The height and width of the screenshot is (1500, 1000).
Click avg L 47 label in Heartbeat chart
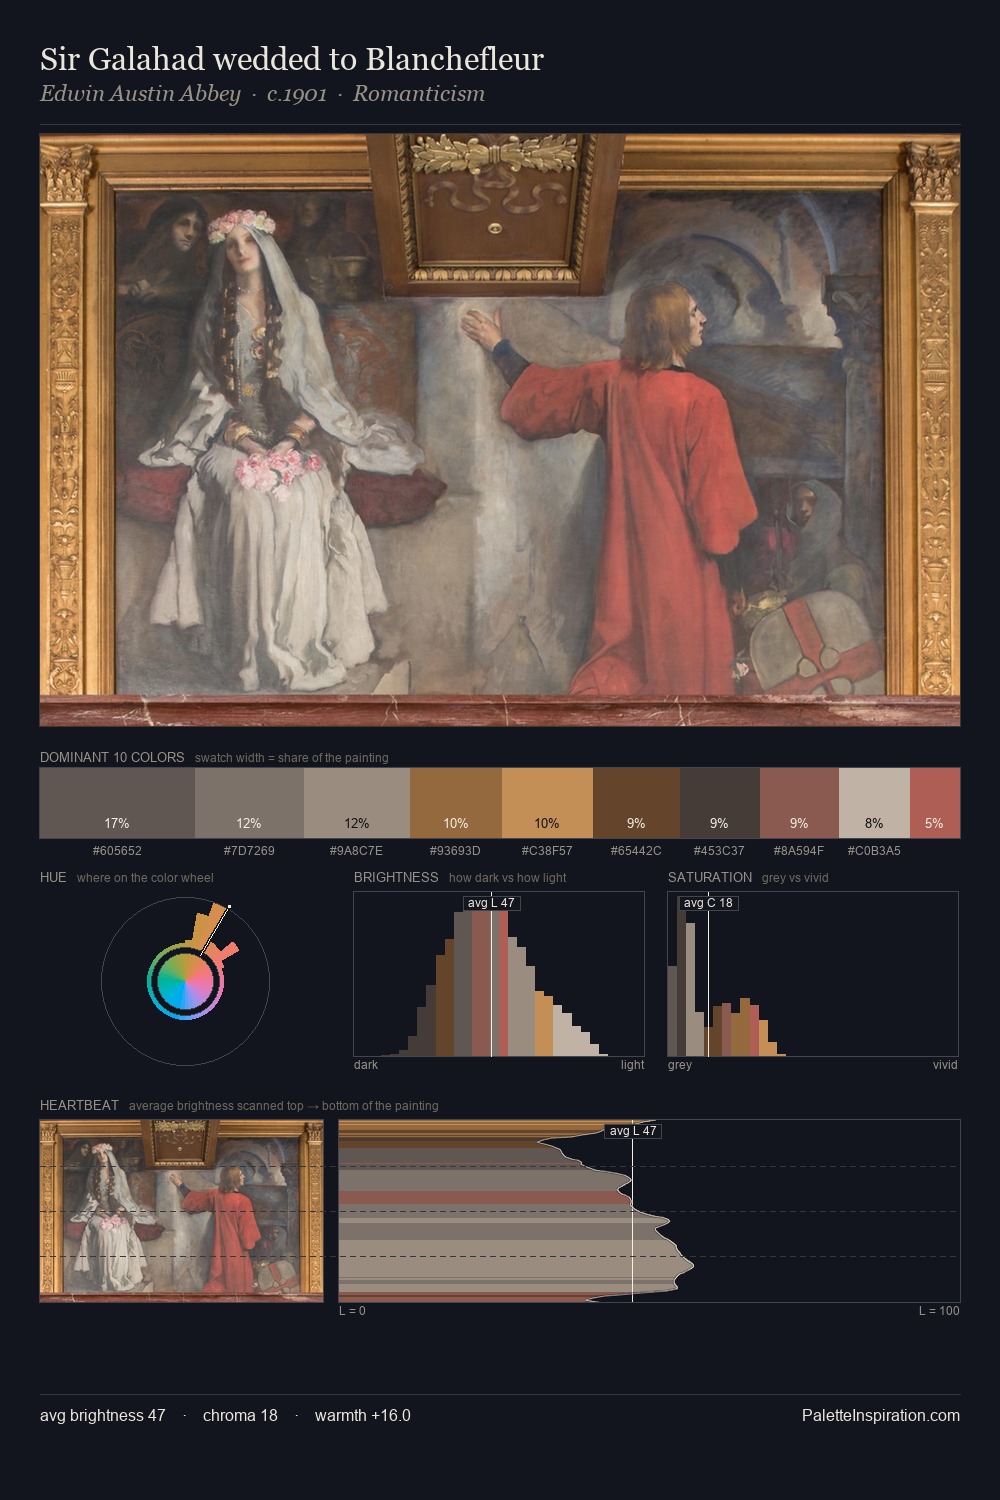click(x=633, y=1131)
